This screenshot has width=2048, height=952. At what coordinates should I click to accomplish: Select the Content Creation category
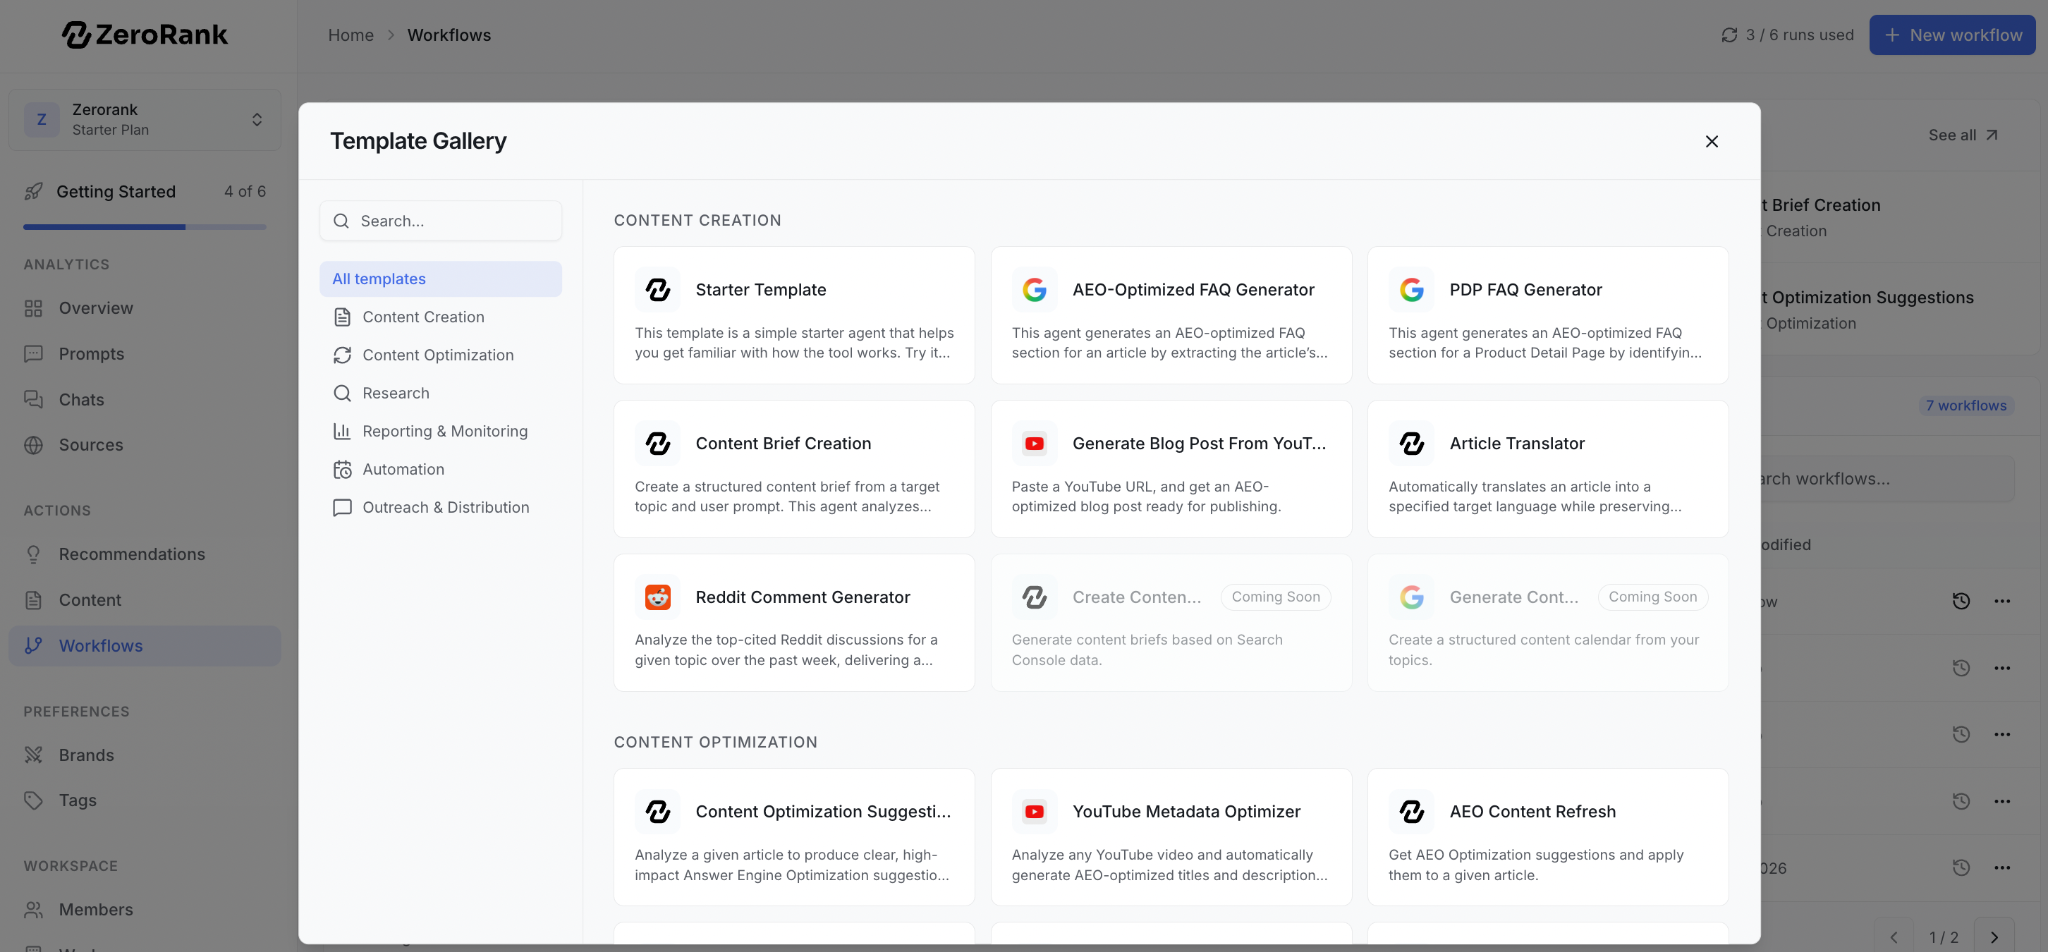[423, 317]
